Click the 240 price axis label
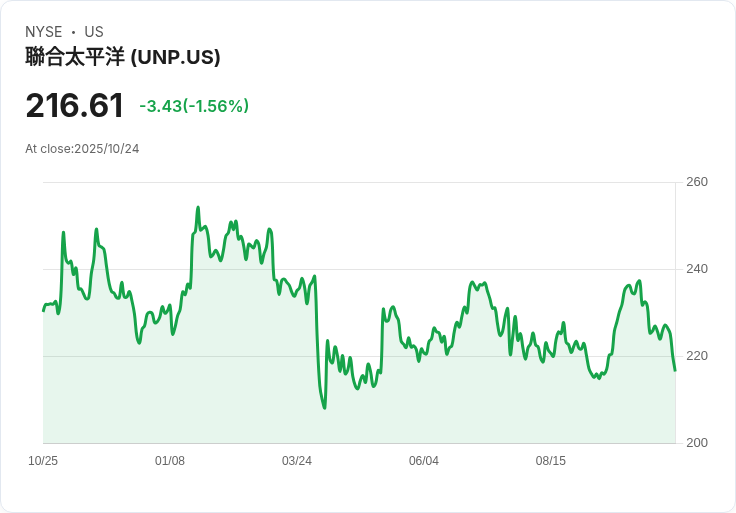 coord(697,269)
